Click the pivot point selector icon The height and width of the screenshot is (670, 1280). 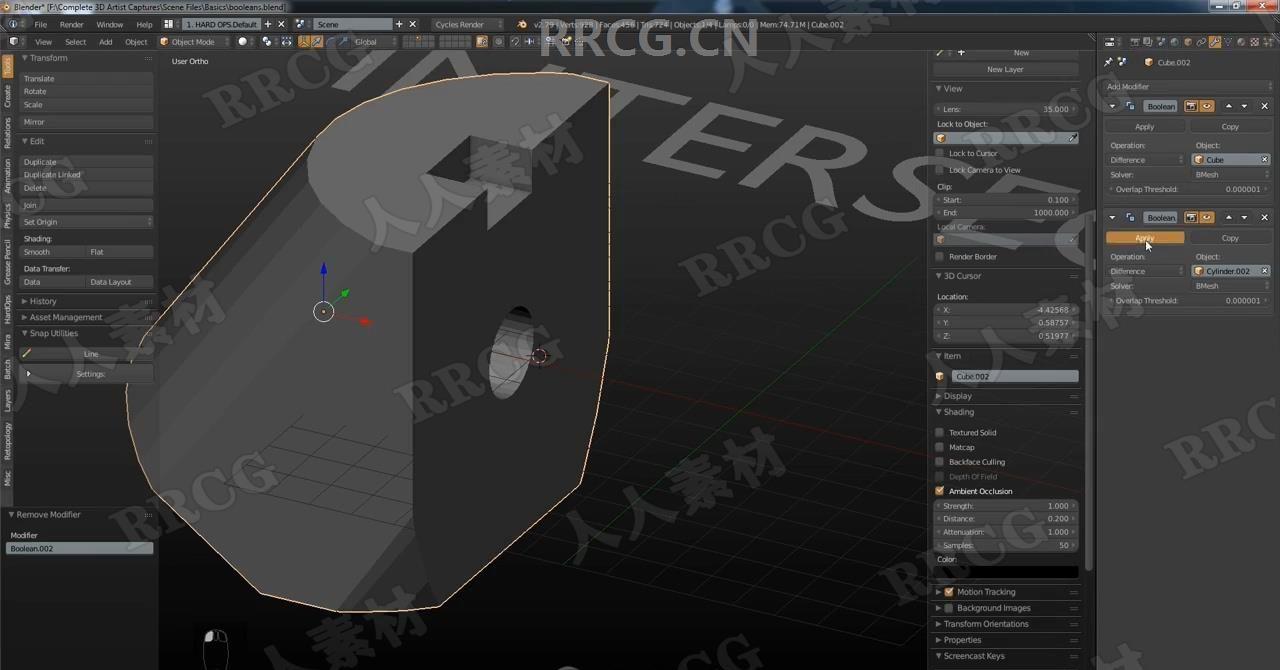267,42
